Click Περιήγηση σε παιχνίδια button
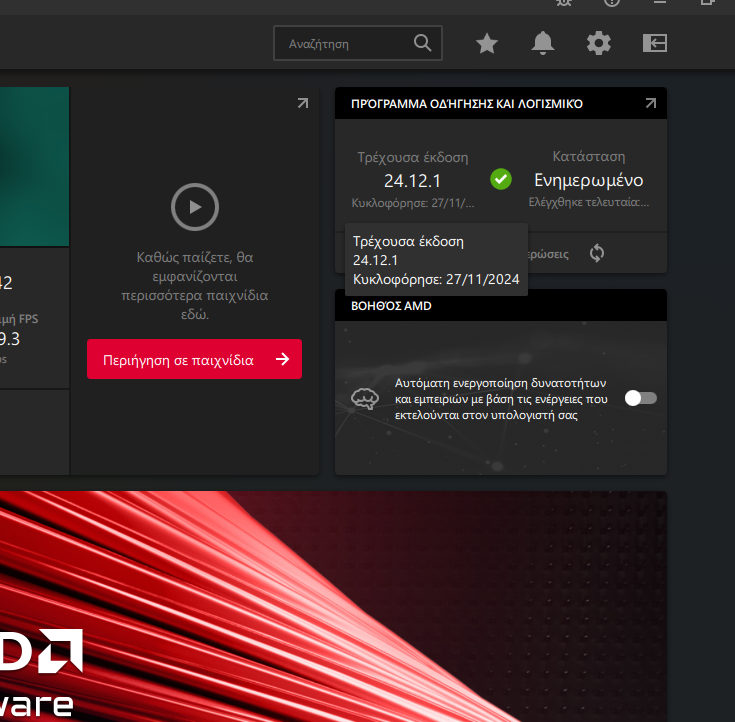This screenshot has height=722, width=735. point(195,359)
